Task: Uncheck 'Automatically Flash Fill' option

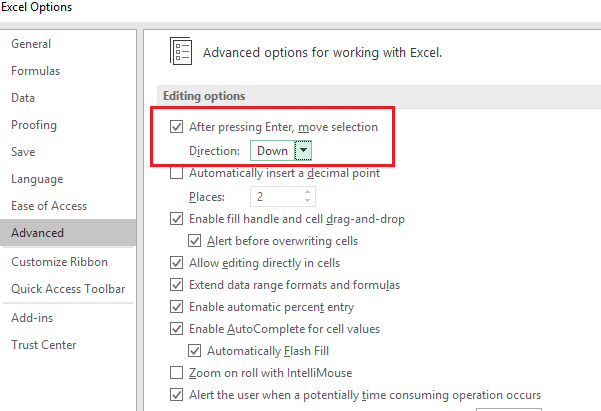Action: pos(195,351)
